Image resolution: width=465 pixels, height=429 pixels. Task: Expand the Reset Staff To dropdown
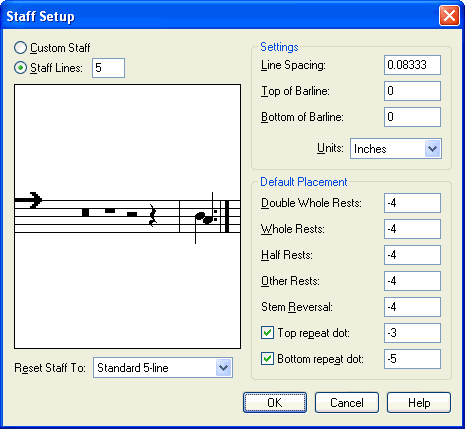point(223,368)
